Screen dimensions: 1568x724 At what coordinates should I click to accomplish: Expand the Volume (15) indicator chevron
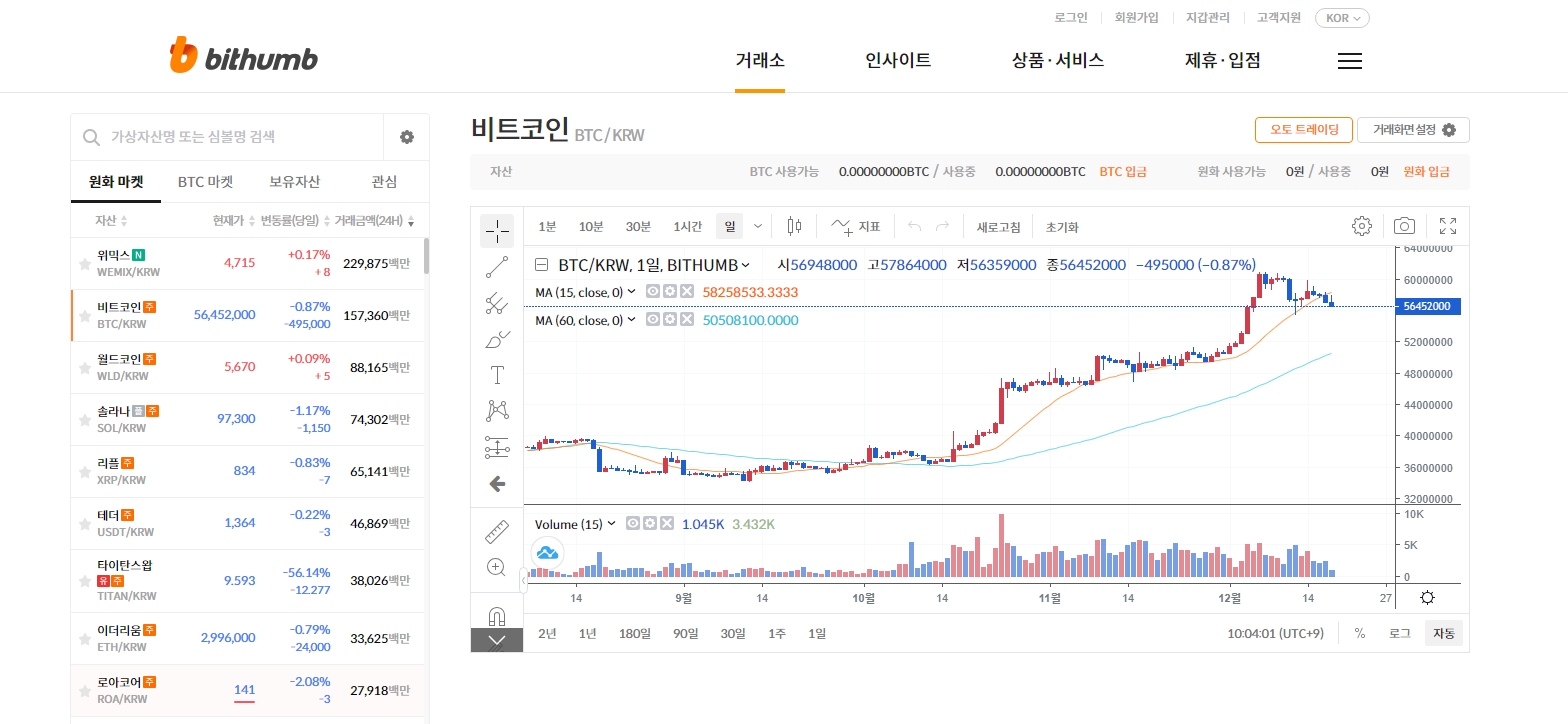point(611,524)
